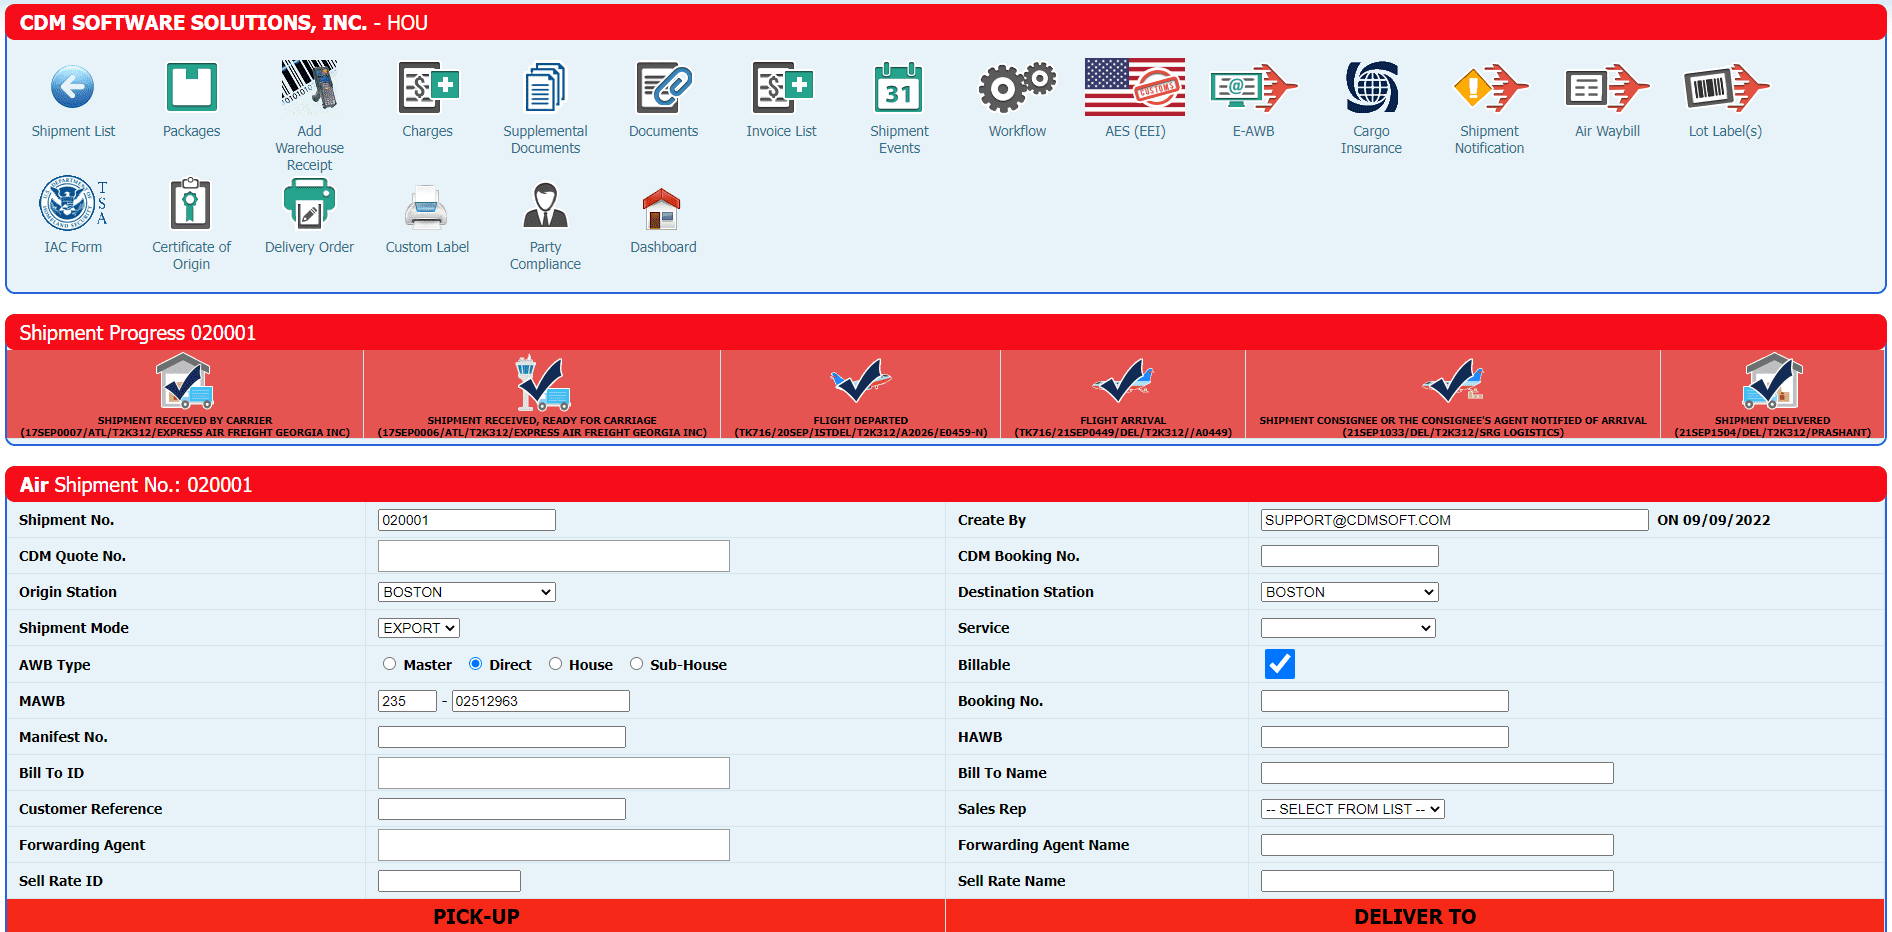Open the Packages icon
Screen dimensions: 1892x932
pyautogui.click(x=191, y=88)
